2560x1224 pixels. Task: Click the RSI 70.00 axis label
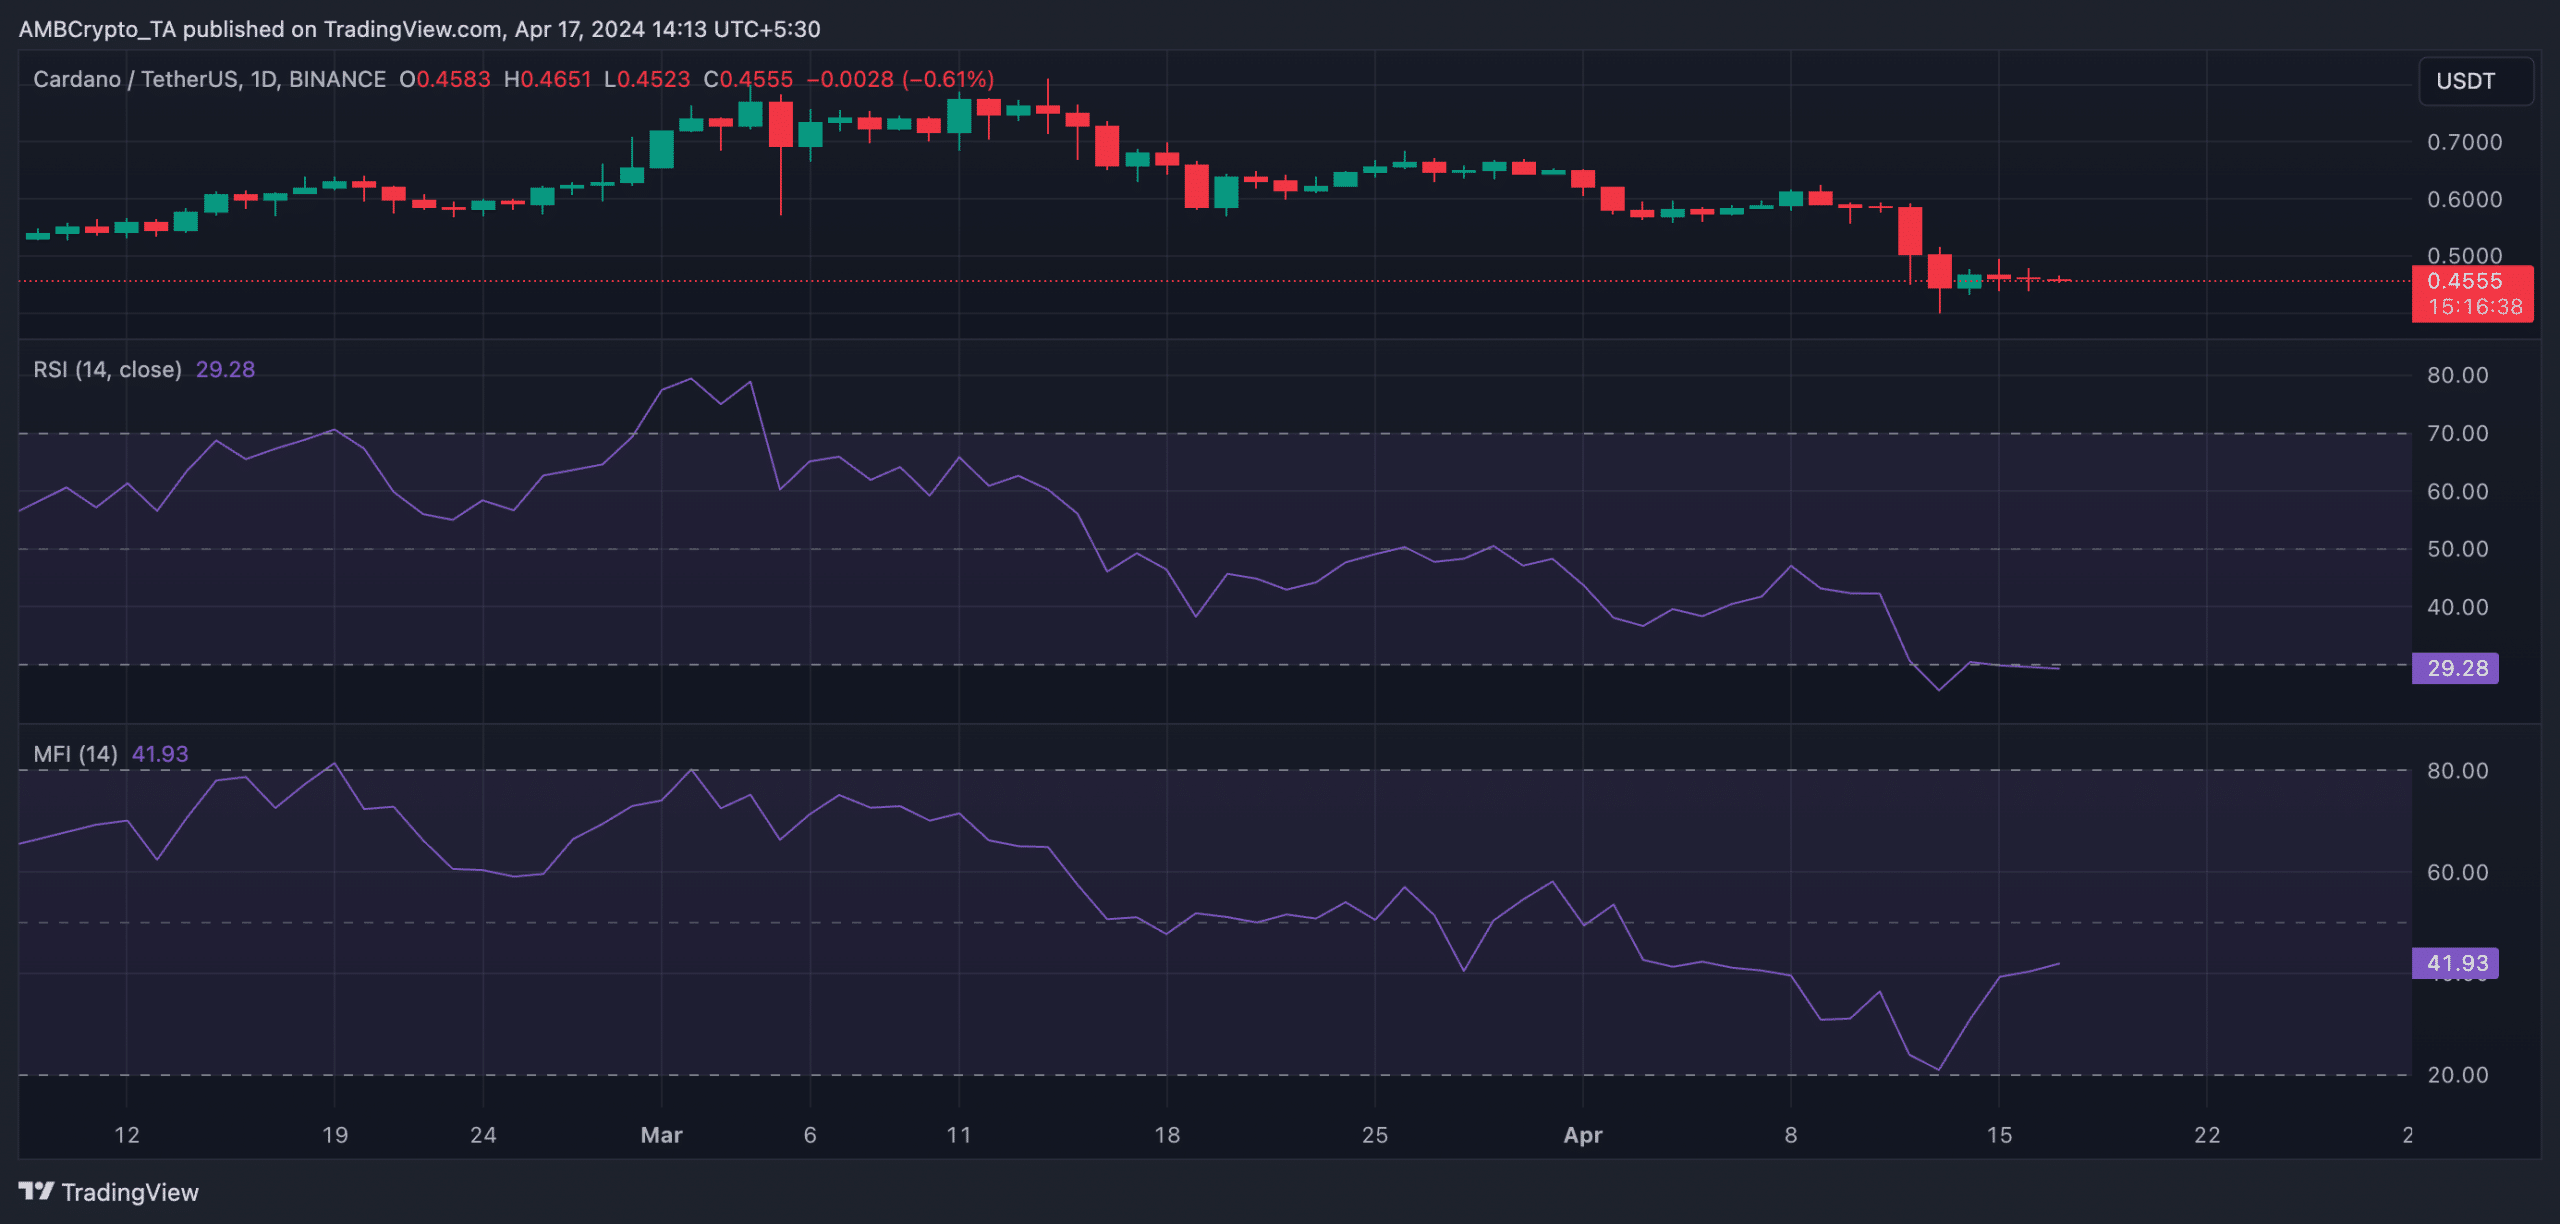[x=2458, y=433]
